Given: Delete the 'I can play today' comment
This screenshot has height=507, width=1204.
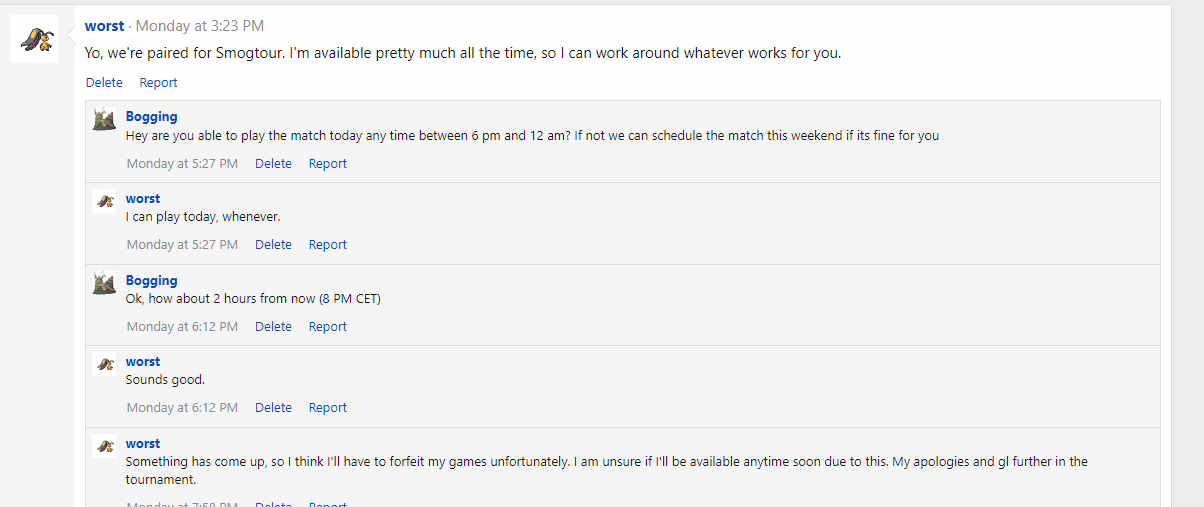Looking at the screenshot, I should 273,244.
